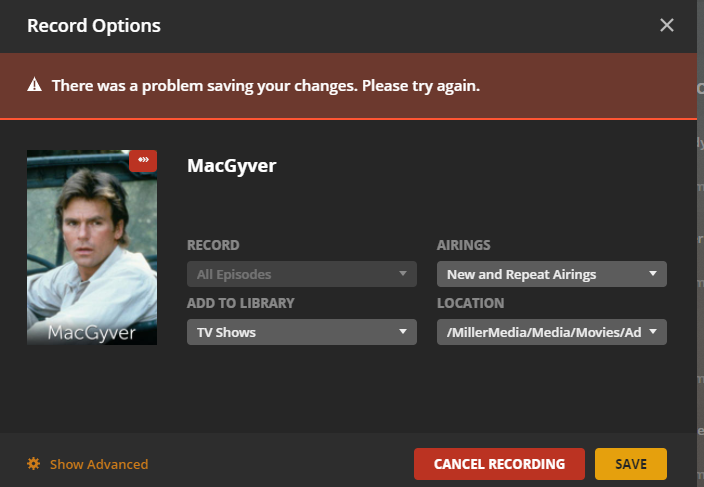Open the Airings dropdown showing New and Repeat Airings

coord(552,274)
